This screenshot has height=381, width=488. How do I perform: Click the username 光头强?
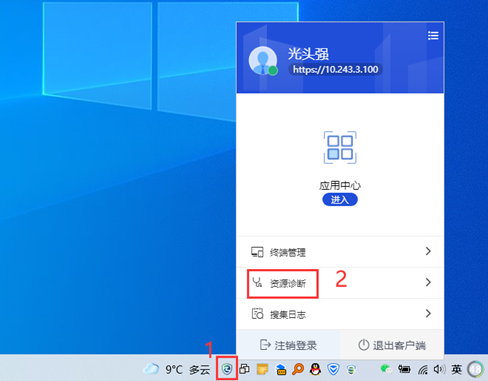(x=308, y=54)
